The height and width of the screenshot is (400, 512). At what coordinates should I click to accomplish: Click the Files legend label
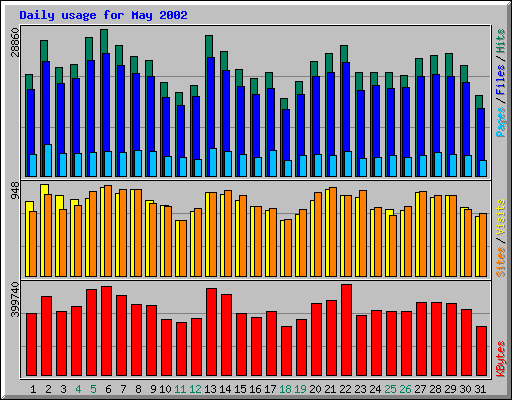[x=500, y=80]
